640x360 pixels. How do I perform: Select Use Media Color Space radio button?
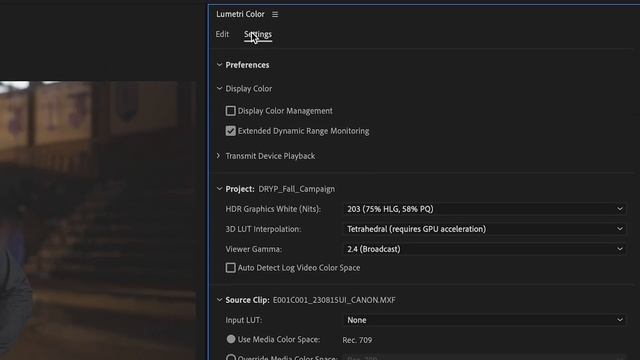pos(231,339)
